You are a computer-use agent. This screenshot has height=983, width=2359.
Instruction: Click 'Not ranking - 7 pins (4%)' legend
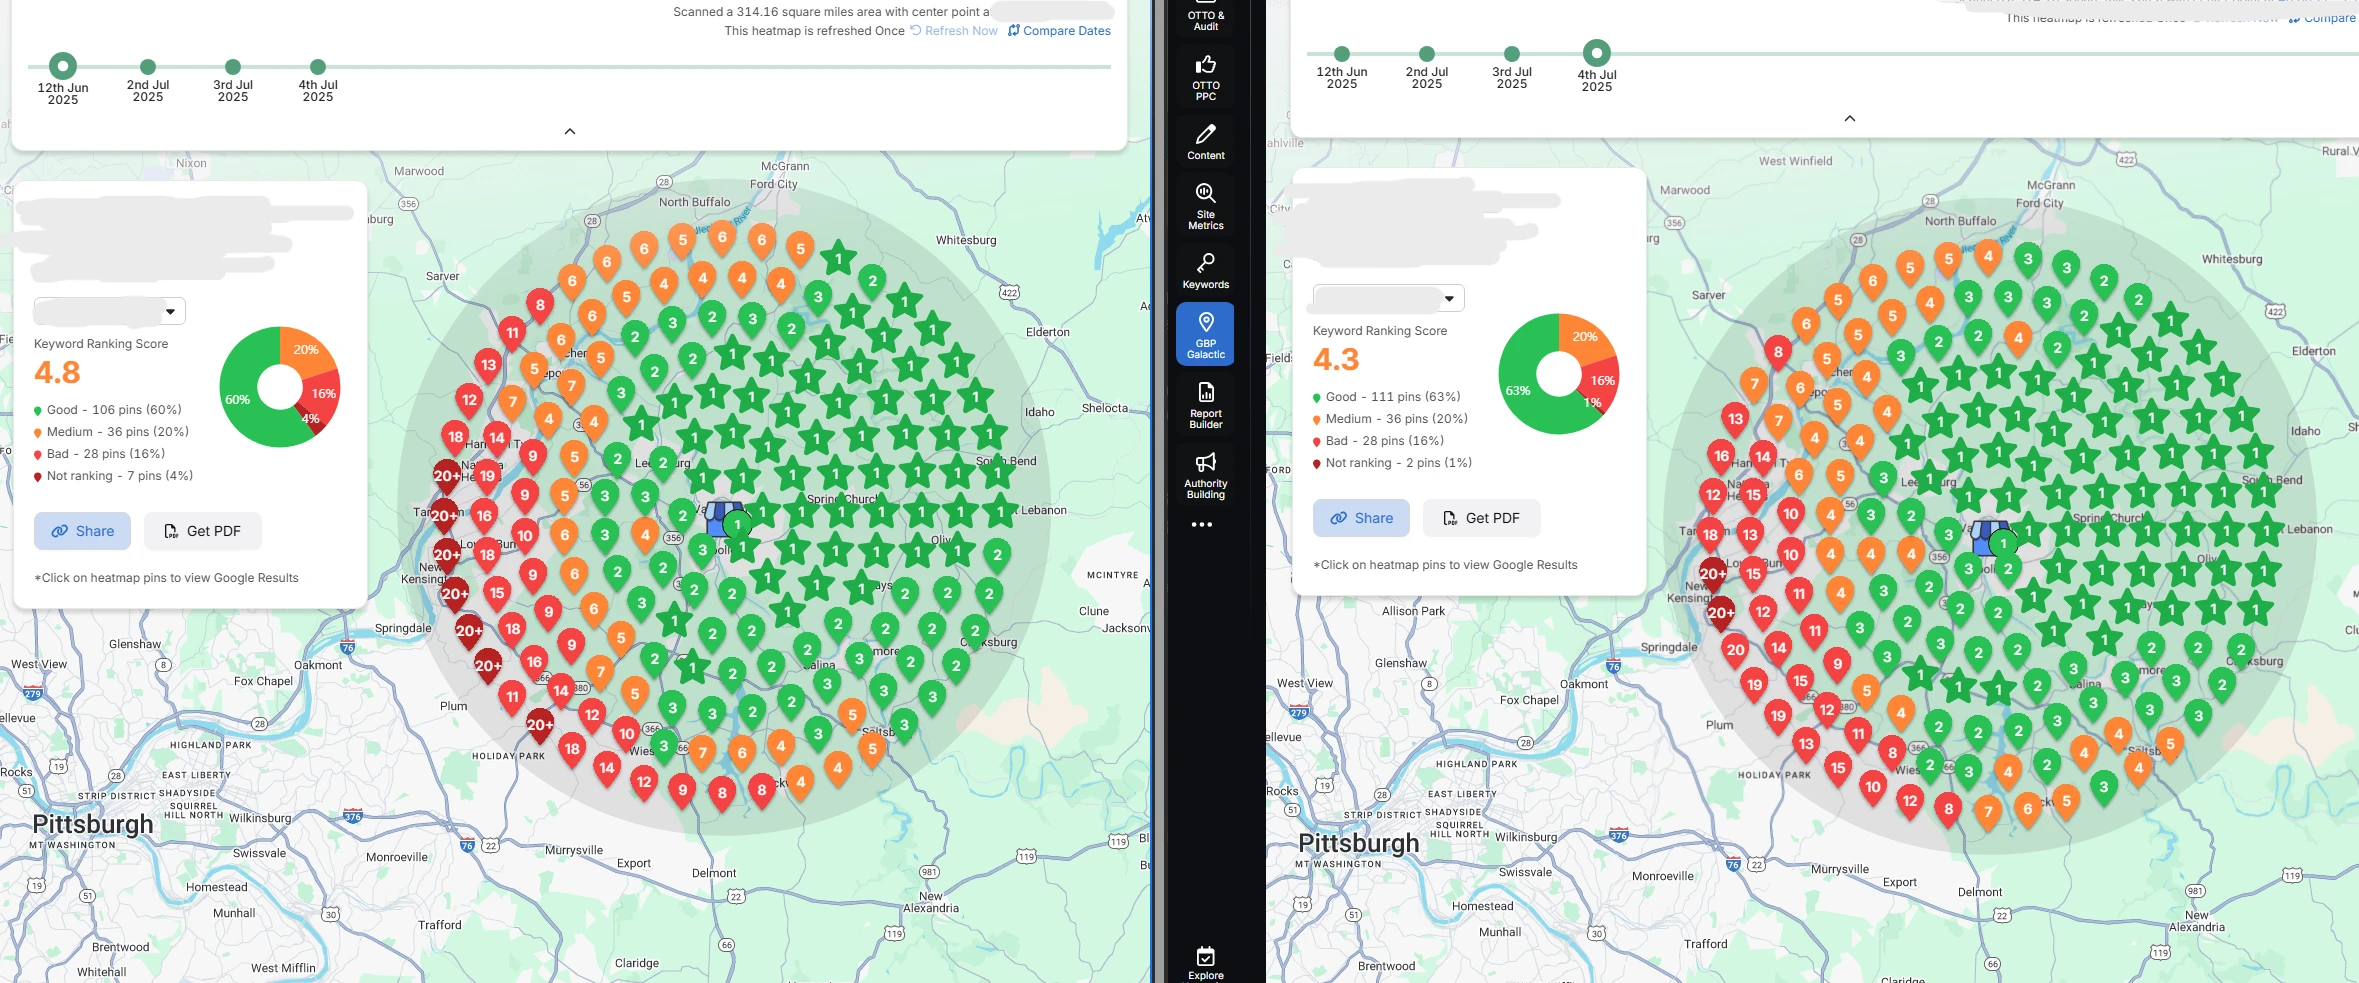point(120,476)
